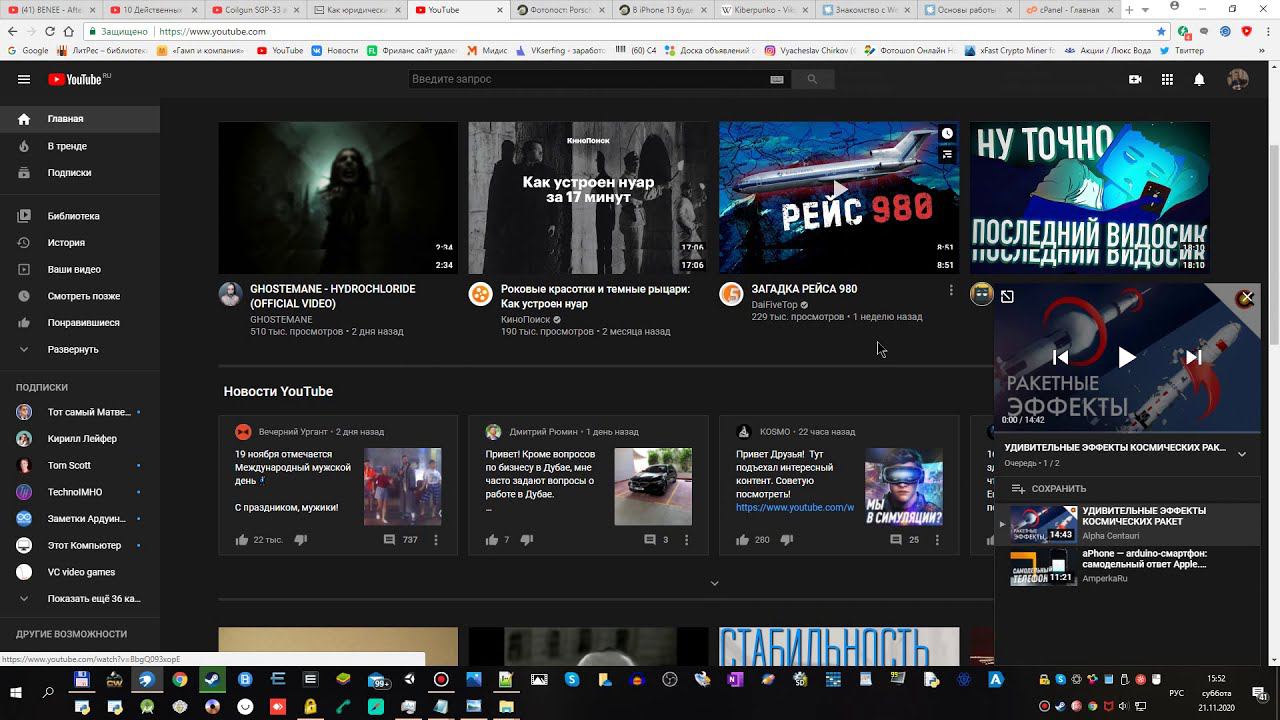The image size is (1280, 720).
Task: Open the YouTube apps grid
Action: [x=1167, y=79]
